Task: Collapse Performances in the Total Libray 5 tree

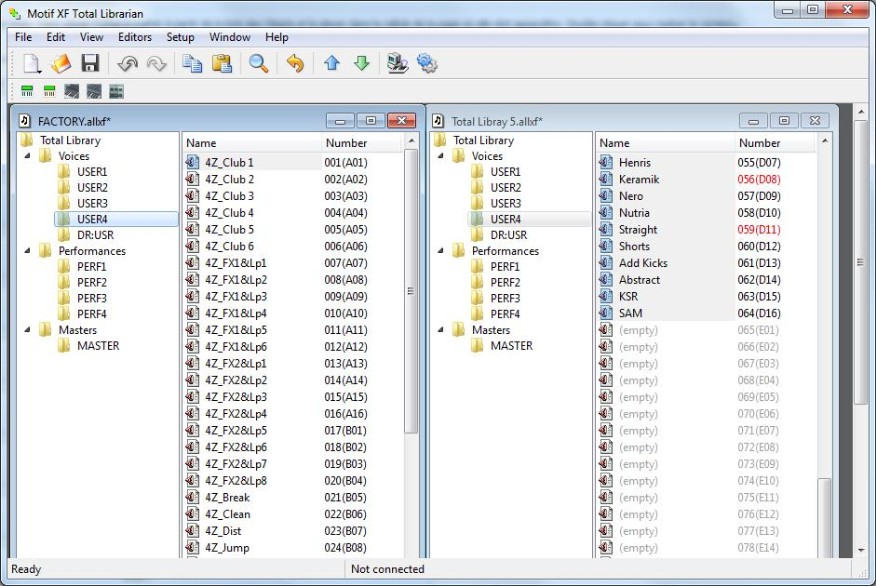Action: 440,251
